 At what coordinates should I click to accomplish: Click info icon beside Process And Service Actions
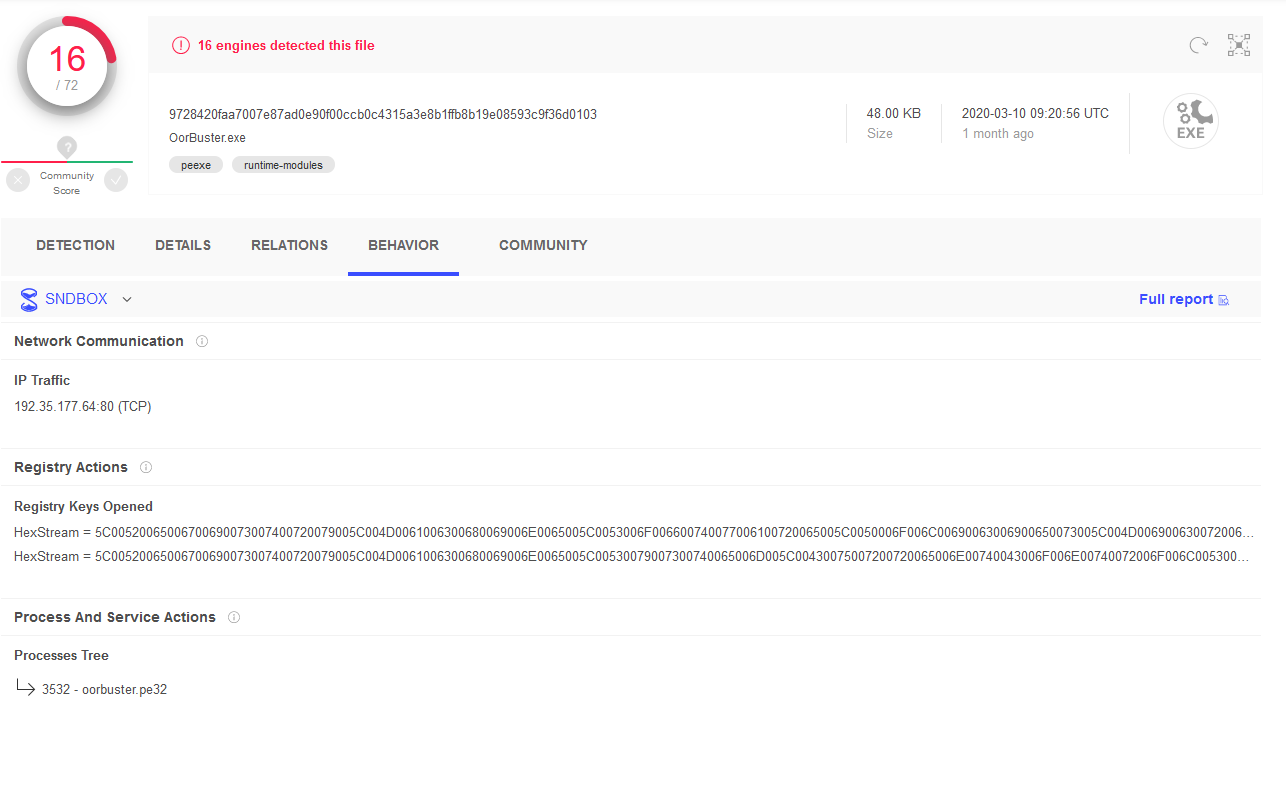point(234,618)
